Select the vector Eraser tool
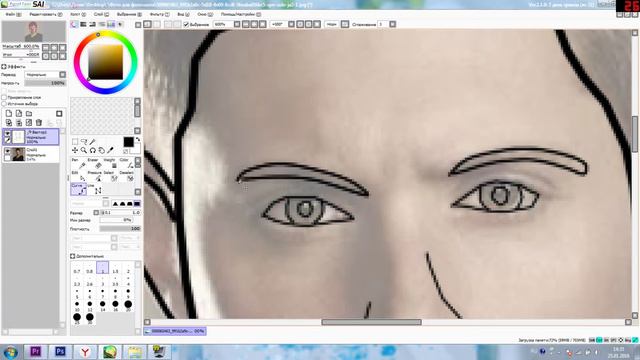Viewport: 640px width, 360px height. 95,163
